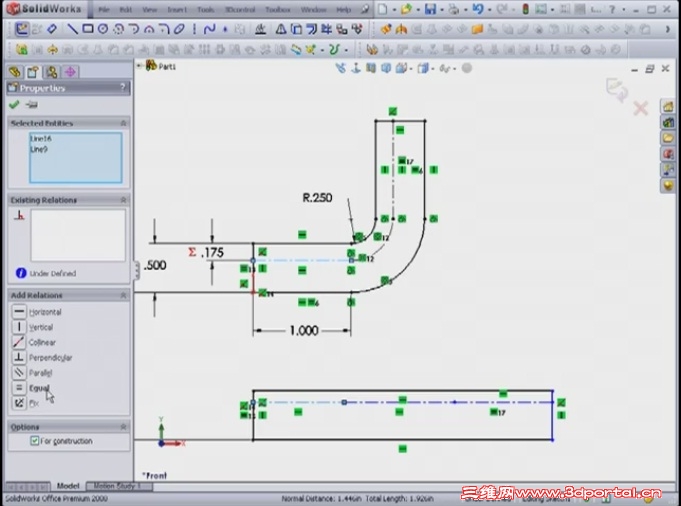The width and height of the screenshot is (681, 506).
Task: Select the Centerline tool
Action: (194, 29)
